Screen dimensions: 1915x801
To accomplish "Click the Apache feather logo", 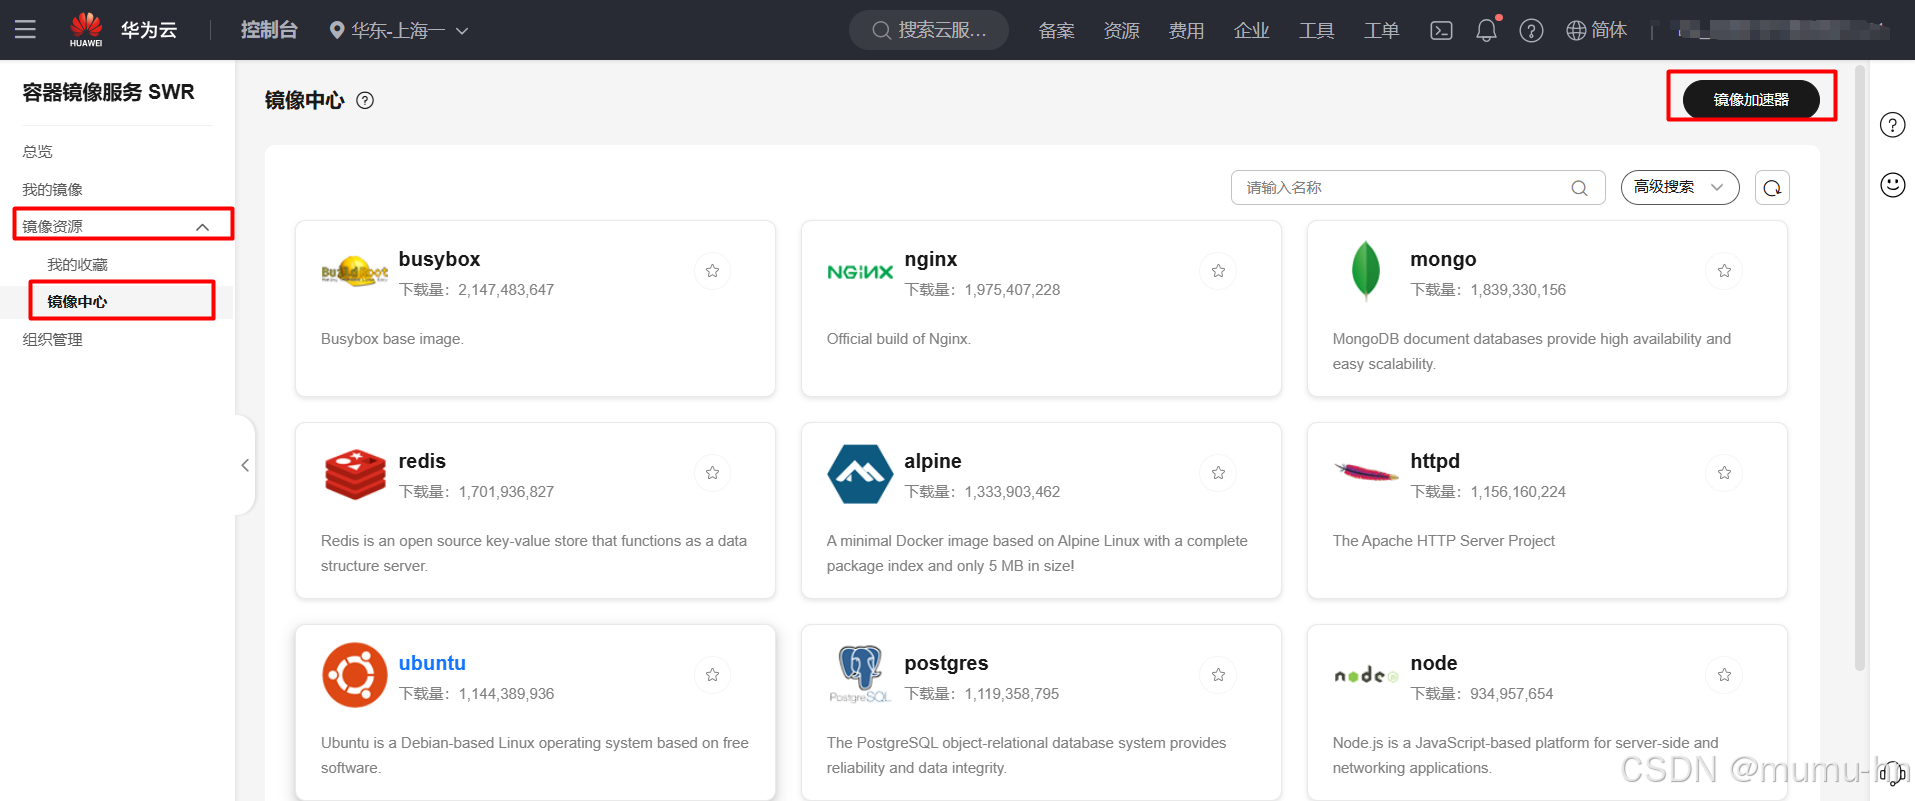I will pyautogui.click(x=1366, y=472).
